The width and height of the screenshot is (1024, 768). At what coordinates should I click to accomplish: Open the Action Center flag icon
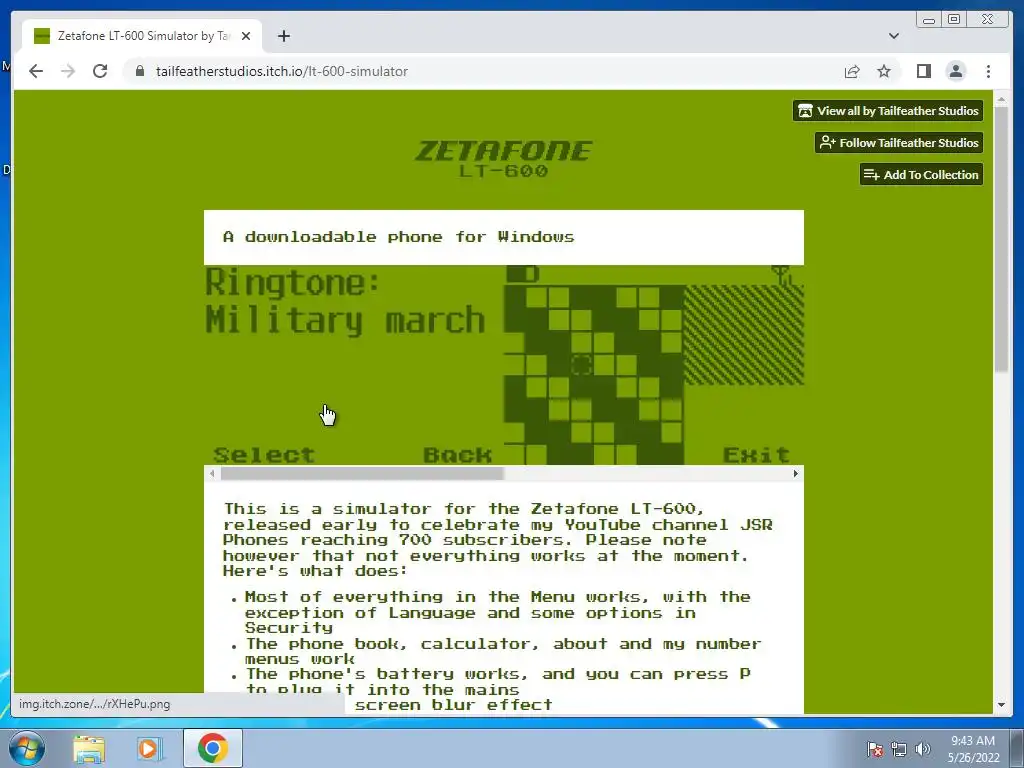pos(874,749)
